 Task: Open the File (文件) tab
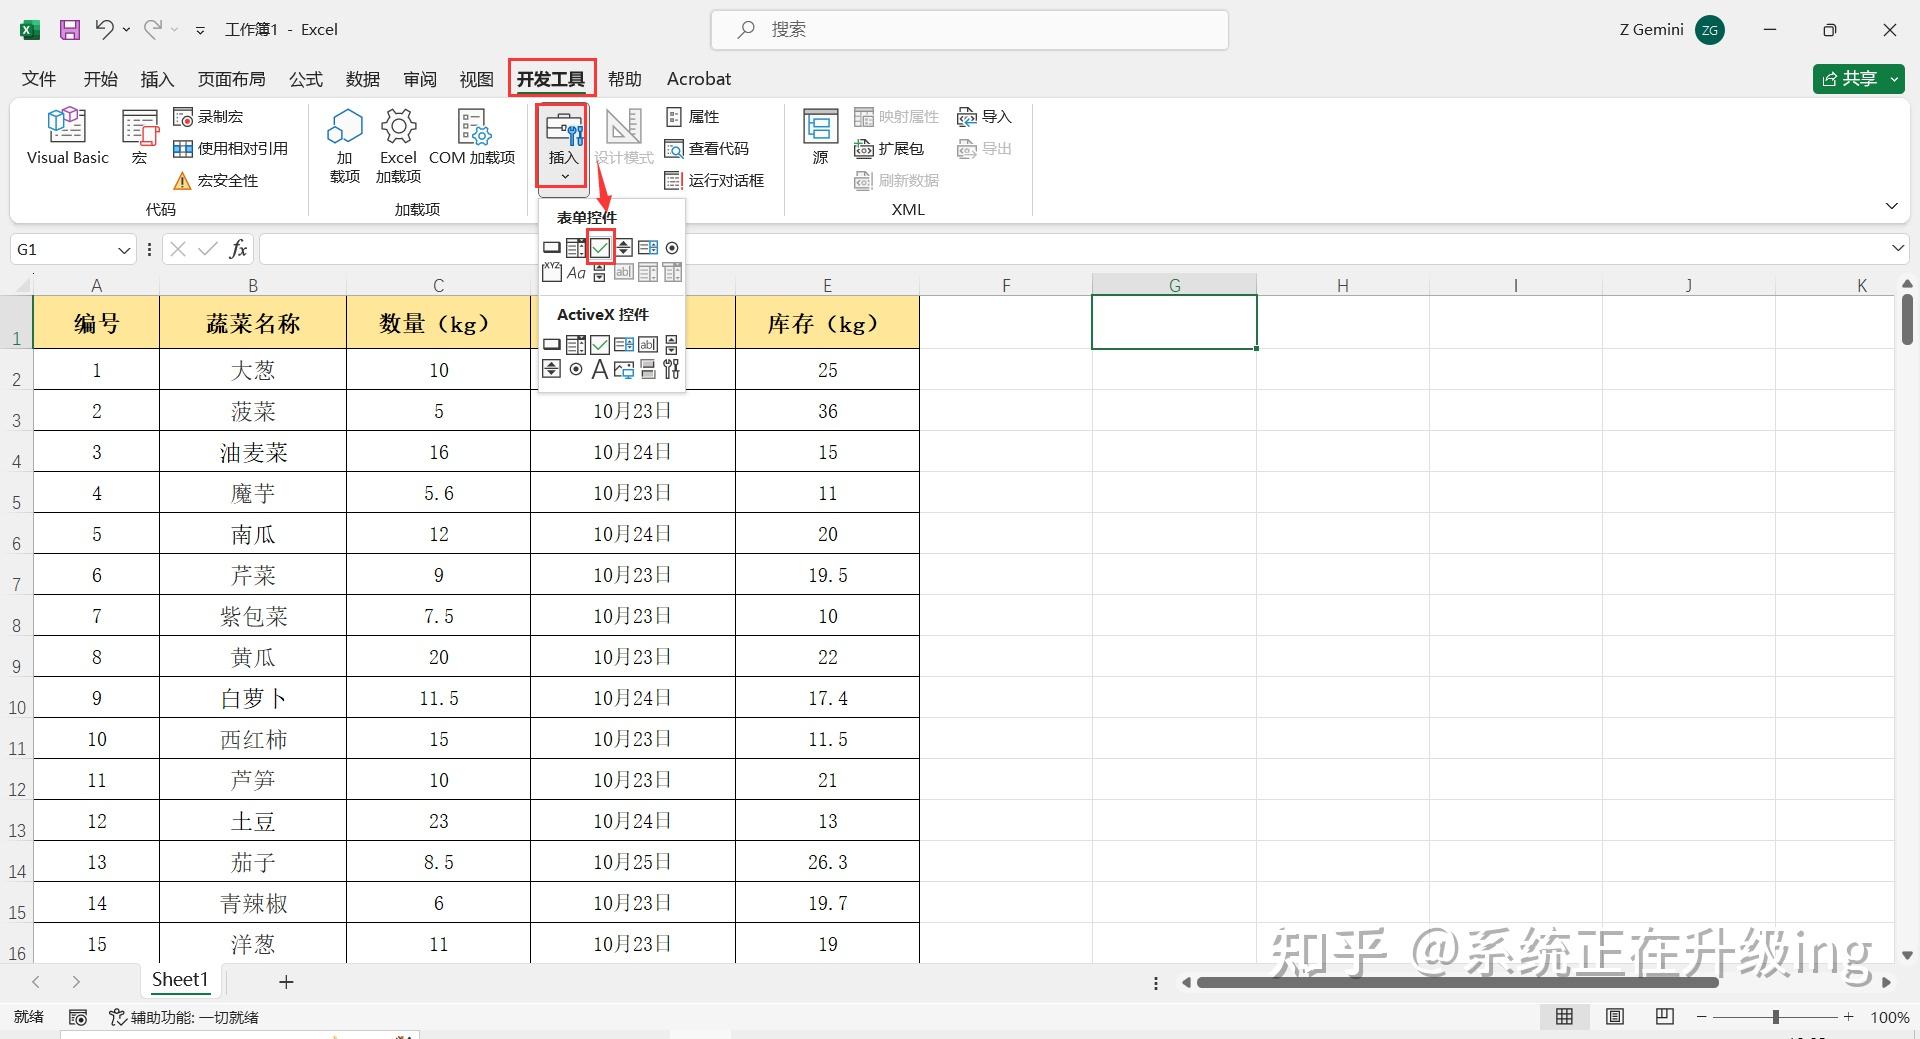pos(39,78)
